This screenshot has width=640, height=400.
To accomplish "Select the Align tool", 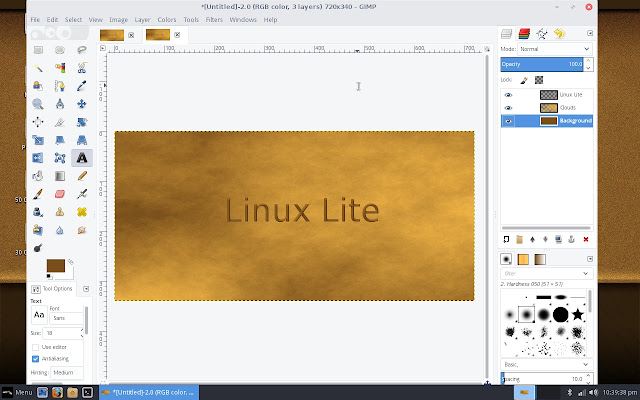I will pyautogui.click(x=38, y=122).
